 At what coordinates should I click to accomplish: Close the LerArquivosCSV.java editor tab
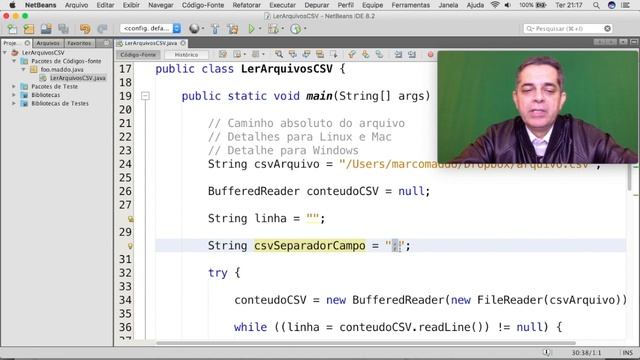183,43
